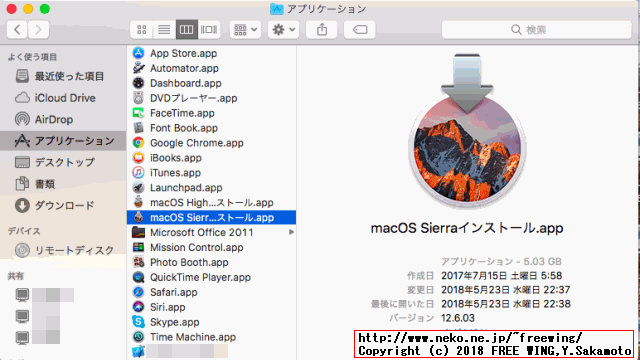Click the Microsoft Office 2011 folder icon
This screenshot has width=640, height=360.
(138, 232)
